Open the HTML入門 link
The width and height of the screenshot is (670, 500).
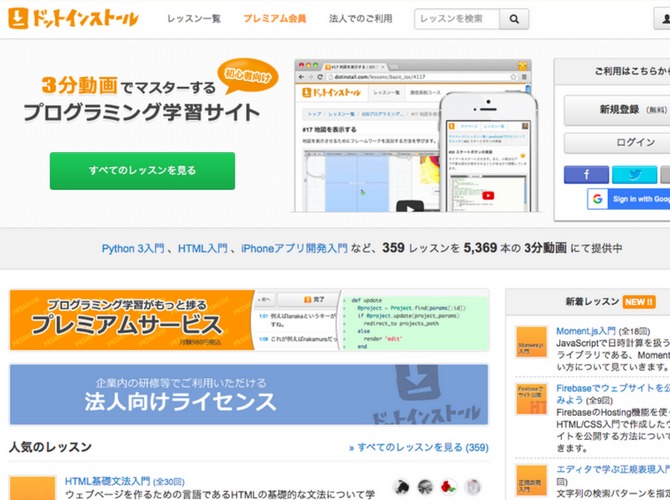[202, 248]
